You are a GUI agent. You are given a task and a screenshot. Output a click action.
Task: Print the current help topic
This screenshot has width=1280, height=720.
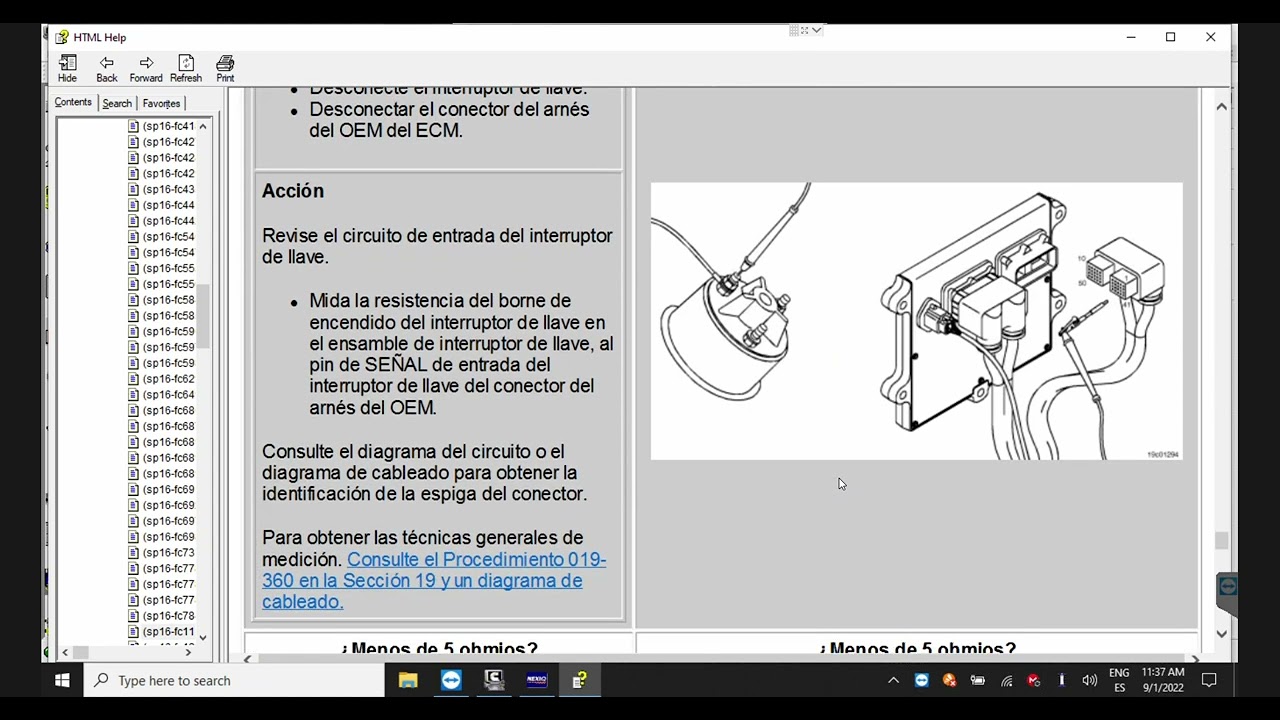tap(225, 69)
